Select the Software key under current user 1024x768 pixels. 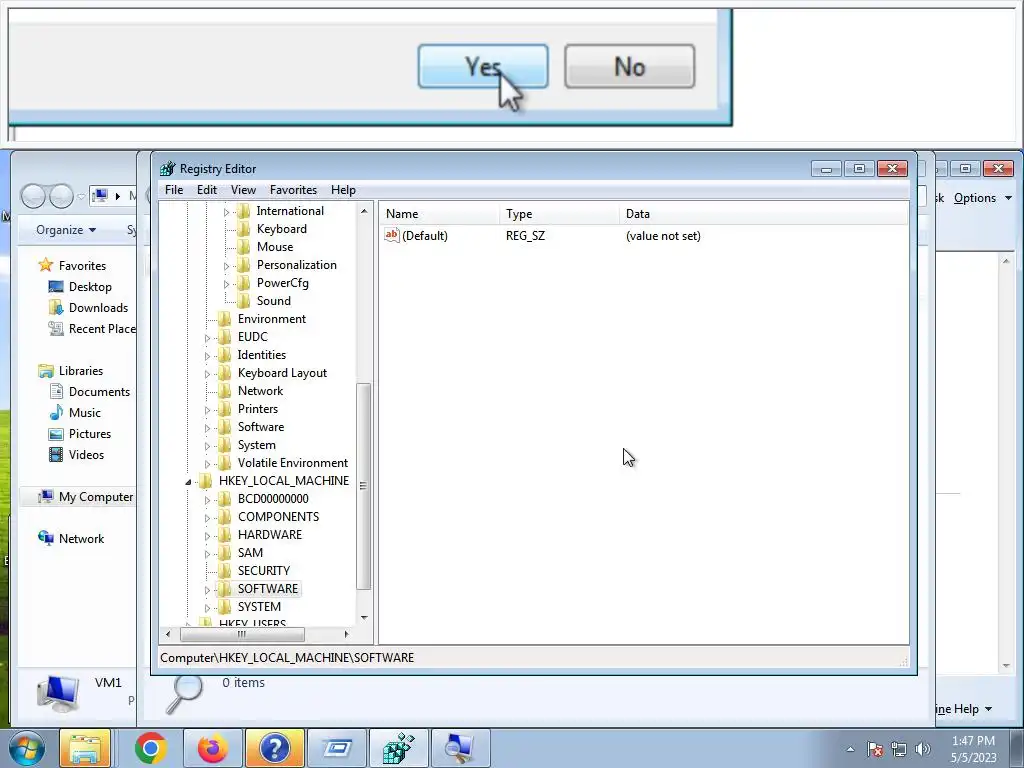(261, 426)
